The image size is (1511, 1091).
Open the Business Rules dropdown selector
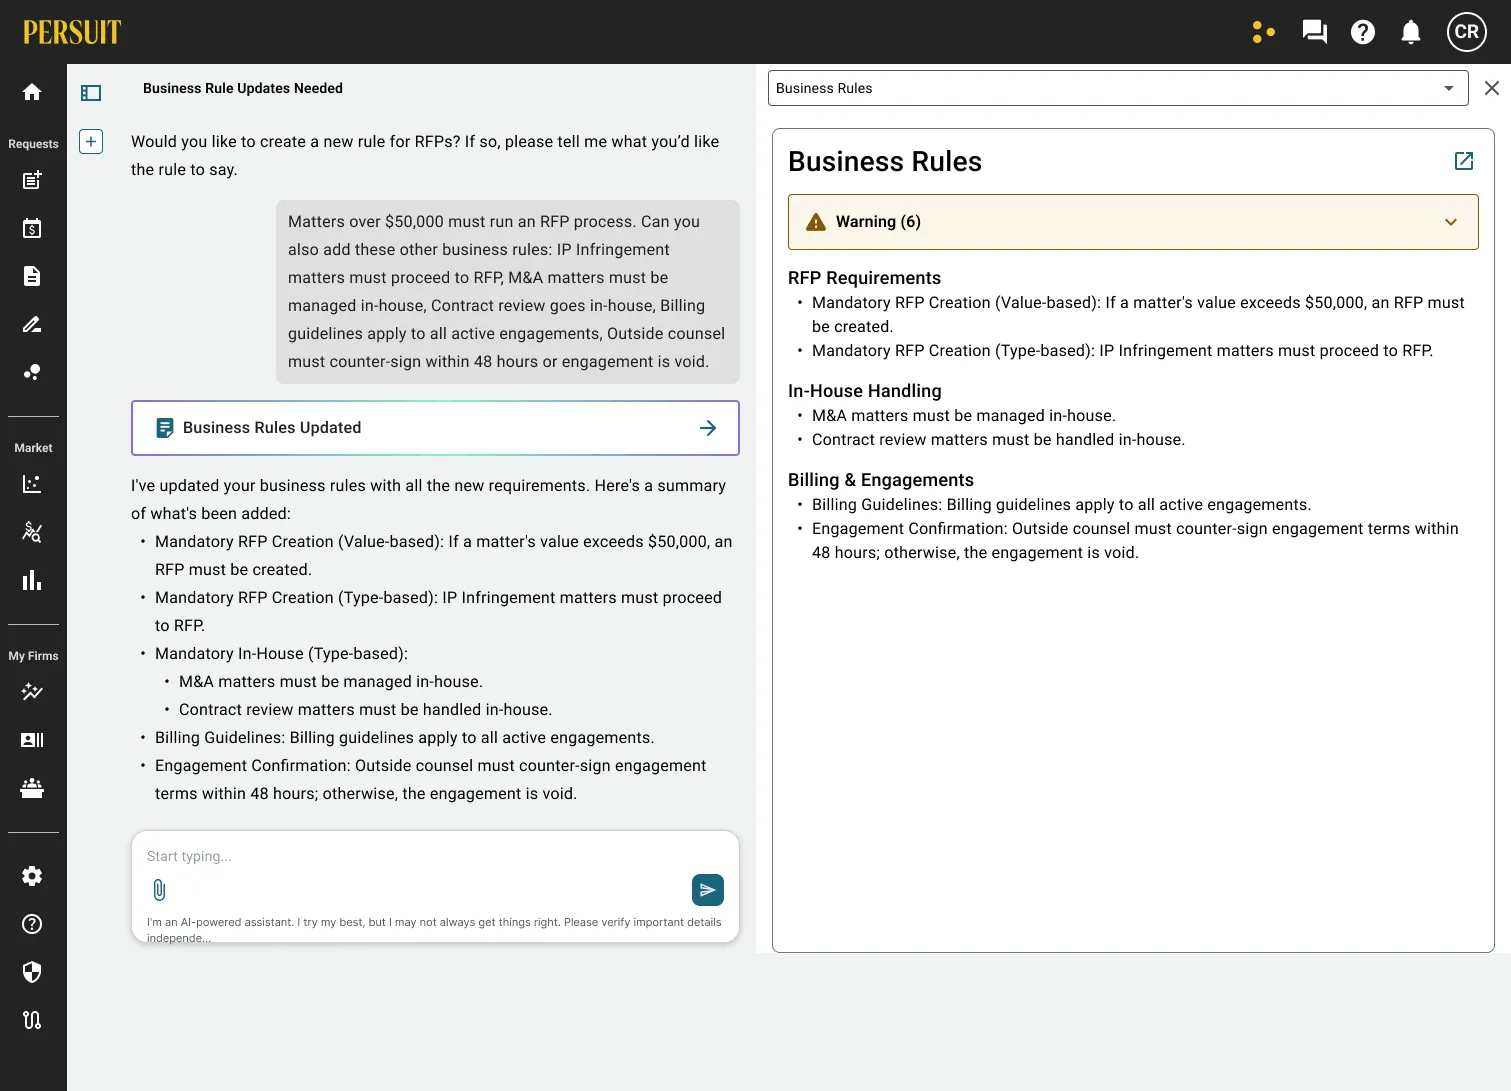[x=1118, y=88]
